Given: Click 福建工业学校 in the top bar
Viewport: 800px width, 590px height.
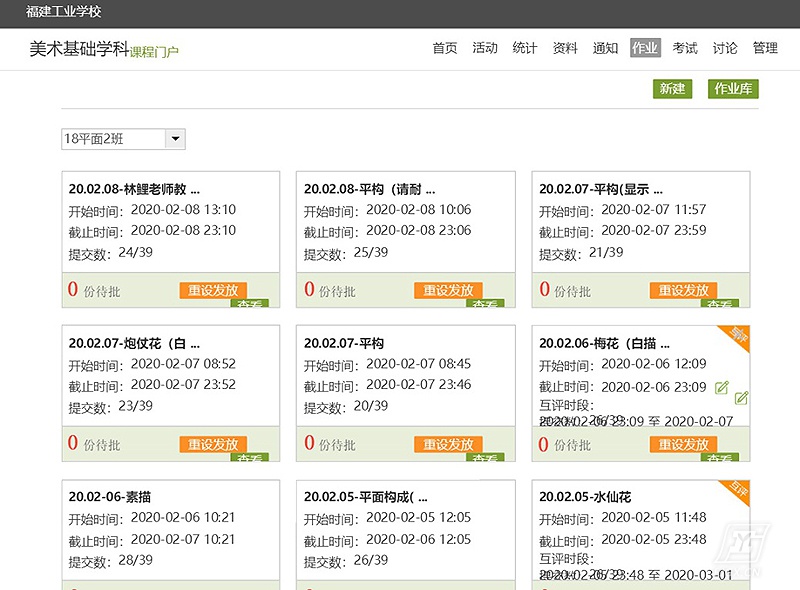Looking at the screenshot, I should pos(63,12).
